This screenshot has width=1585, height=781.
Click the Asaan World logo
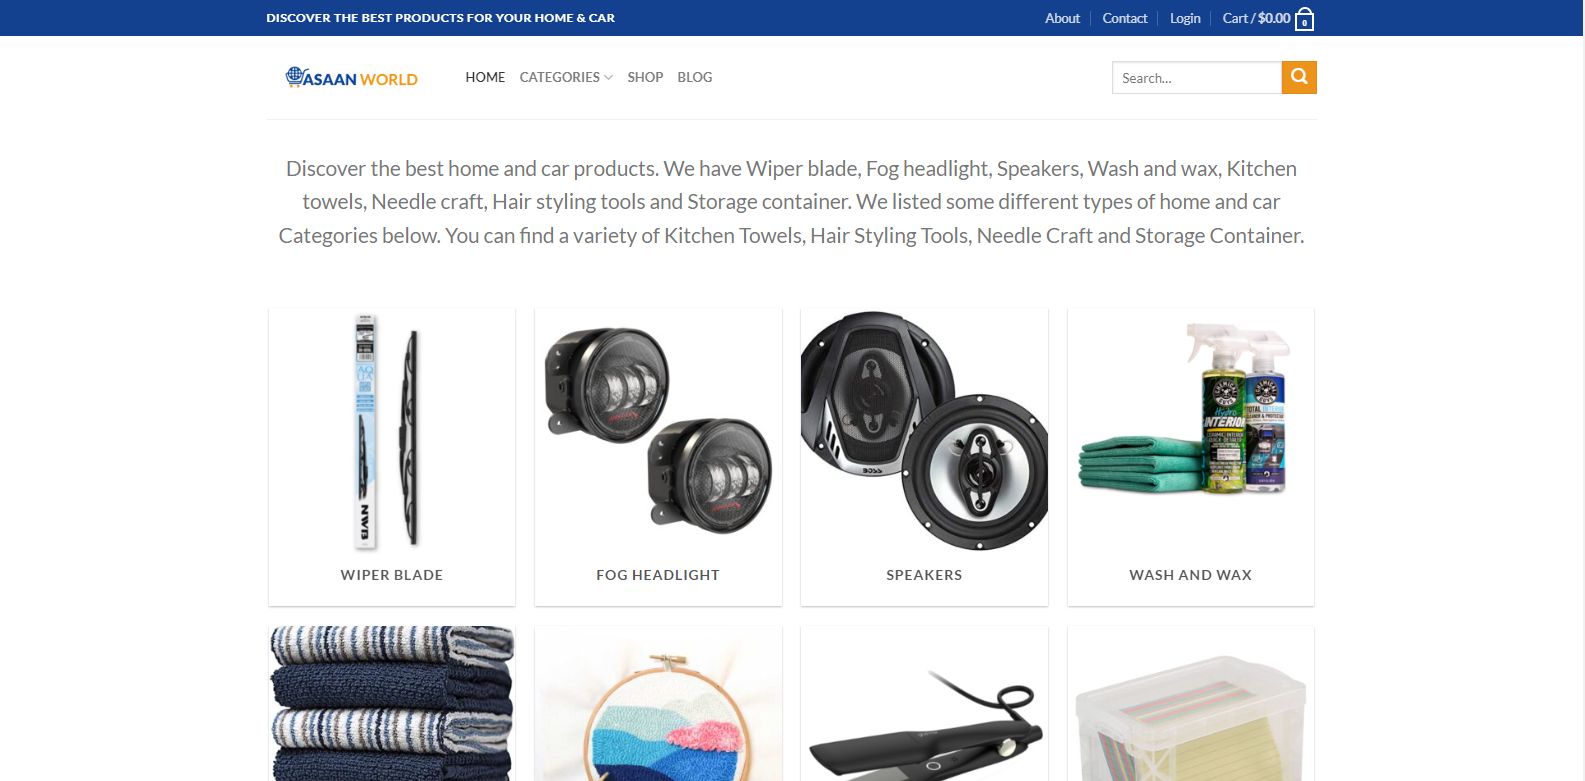352,77
